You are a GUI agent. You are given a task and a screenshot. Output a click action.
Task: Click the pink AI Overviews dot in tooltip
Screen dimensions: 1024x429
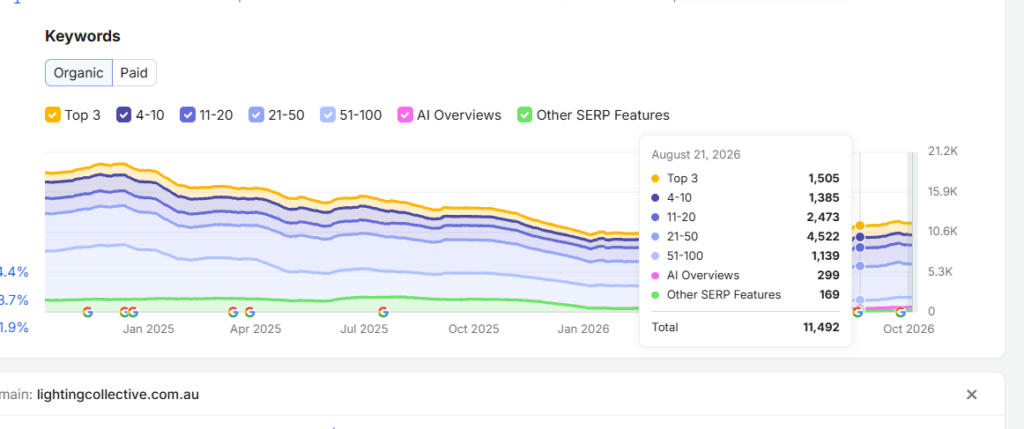(x=655, y=276)
